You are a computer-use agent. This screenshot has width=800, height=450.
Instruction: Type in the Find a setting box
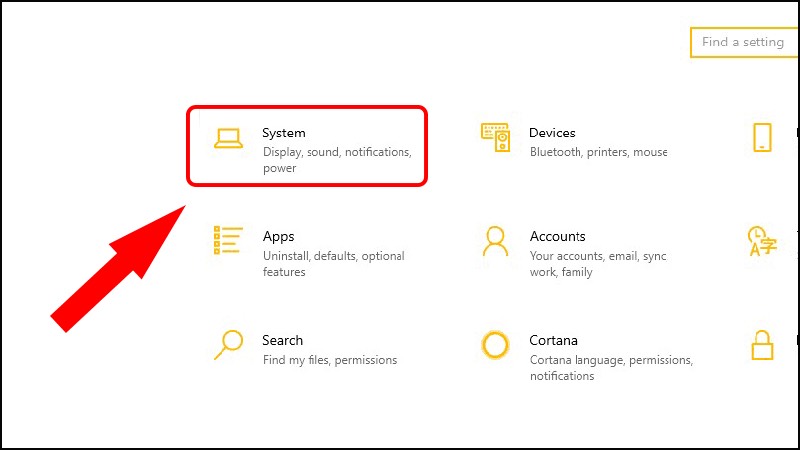(743, 42)
